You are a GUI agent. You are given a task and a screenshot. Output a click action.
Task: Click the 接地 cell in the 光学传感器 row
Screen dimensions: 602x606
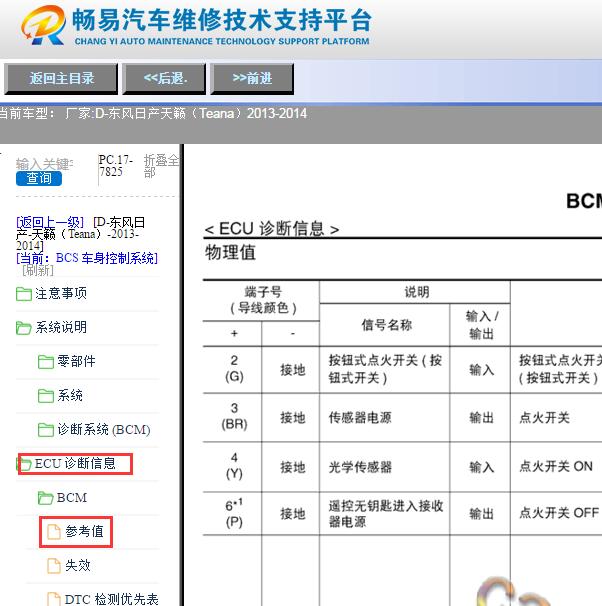point(292,467)
